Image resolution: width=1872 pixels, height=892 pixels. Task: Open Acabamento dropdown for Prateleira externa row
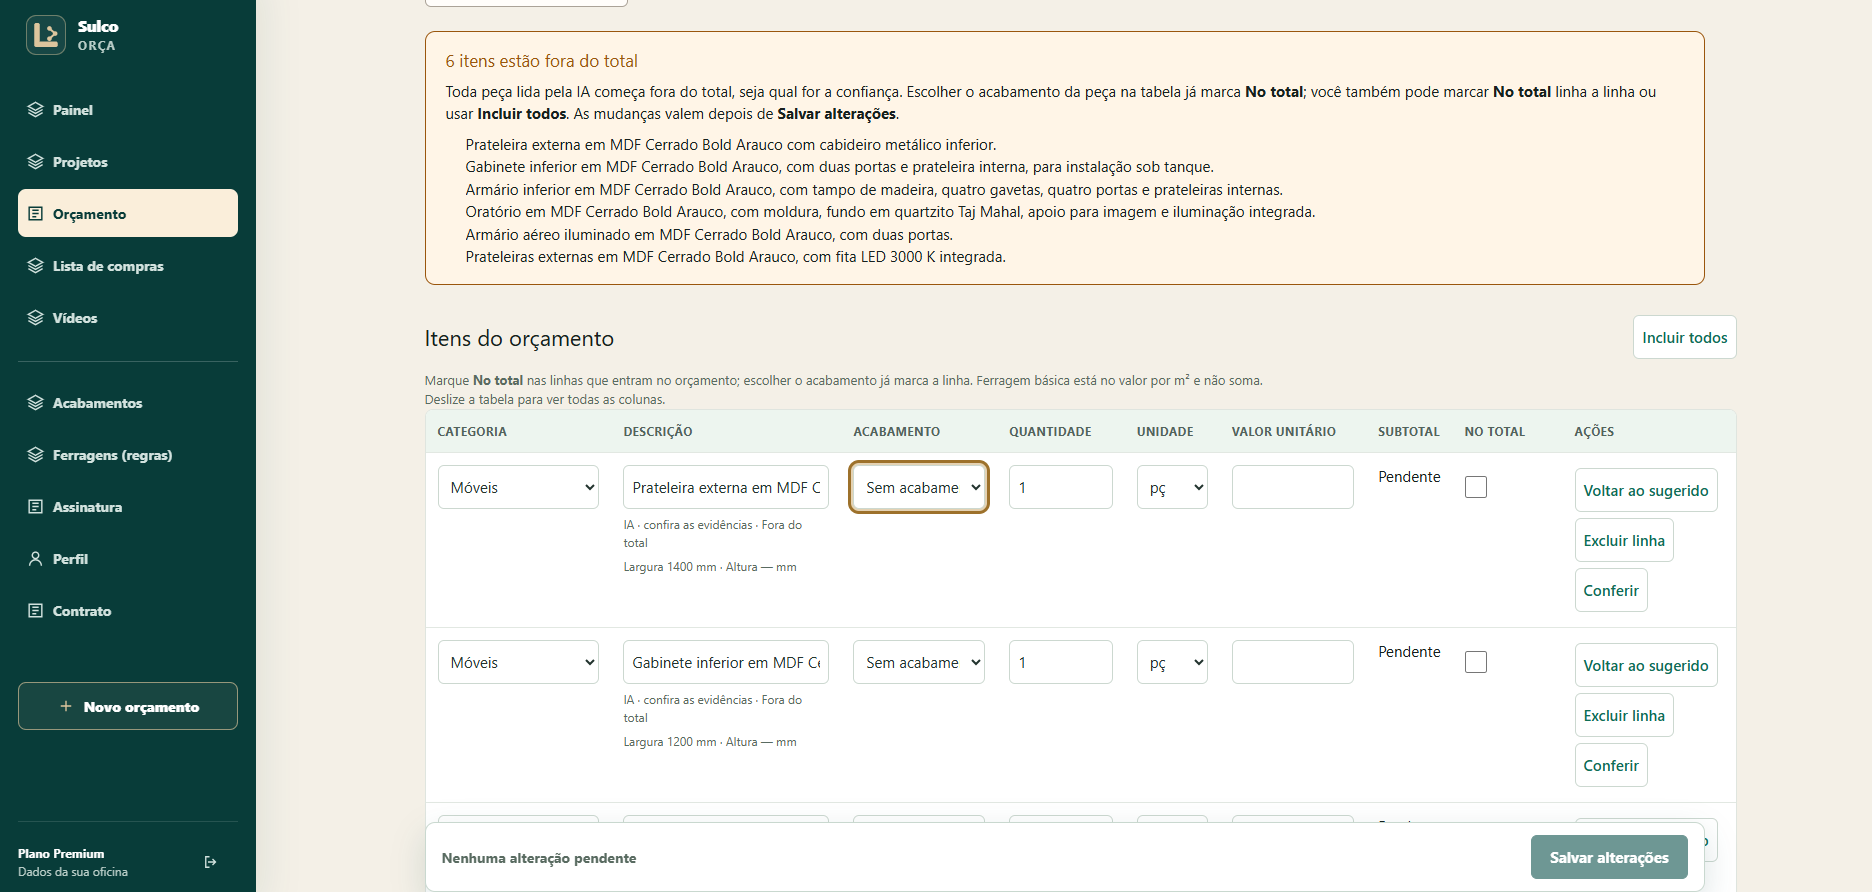[x=919, y=487]
